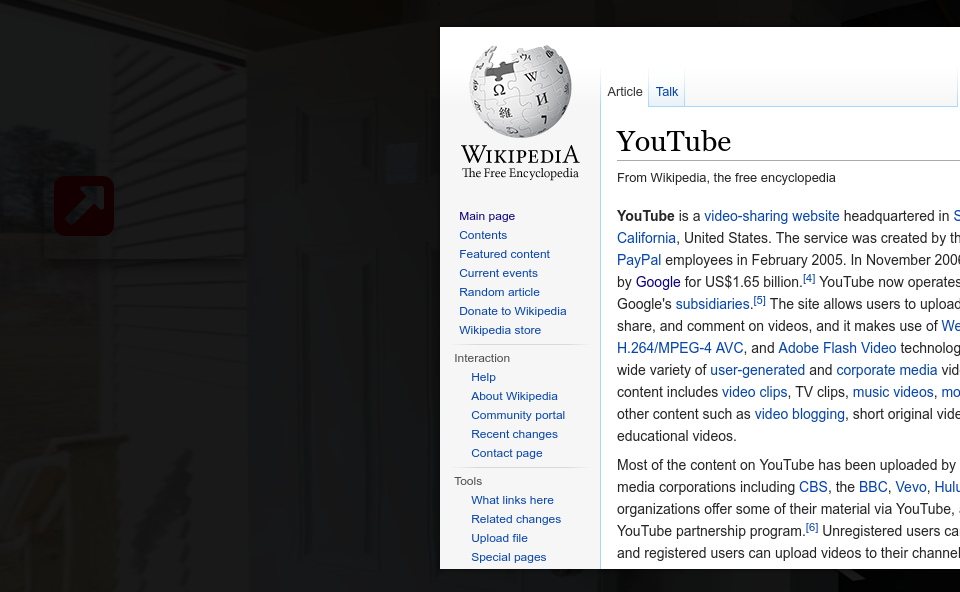960x592 pixels.
Task: Open About Wikipedia
Action: [514, 396]
